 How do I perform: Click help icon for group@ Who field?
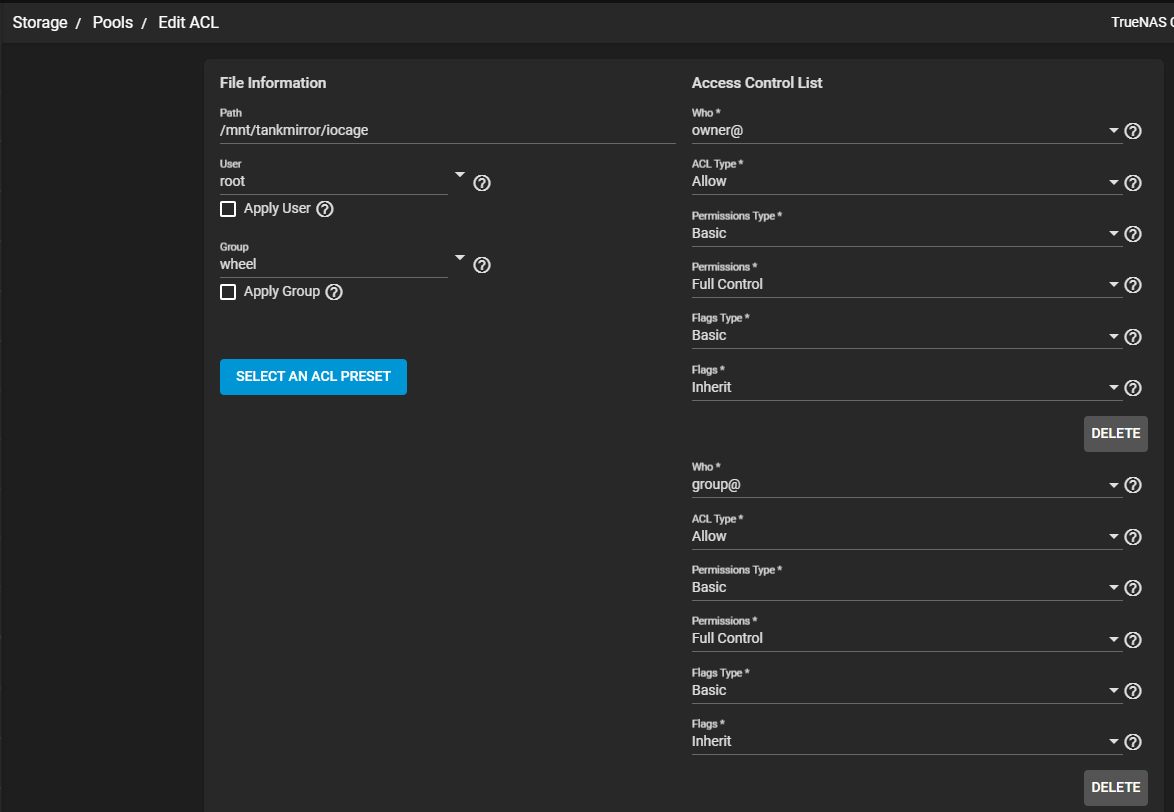(x=1133, y=485)
